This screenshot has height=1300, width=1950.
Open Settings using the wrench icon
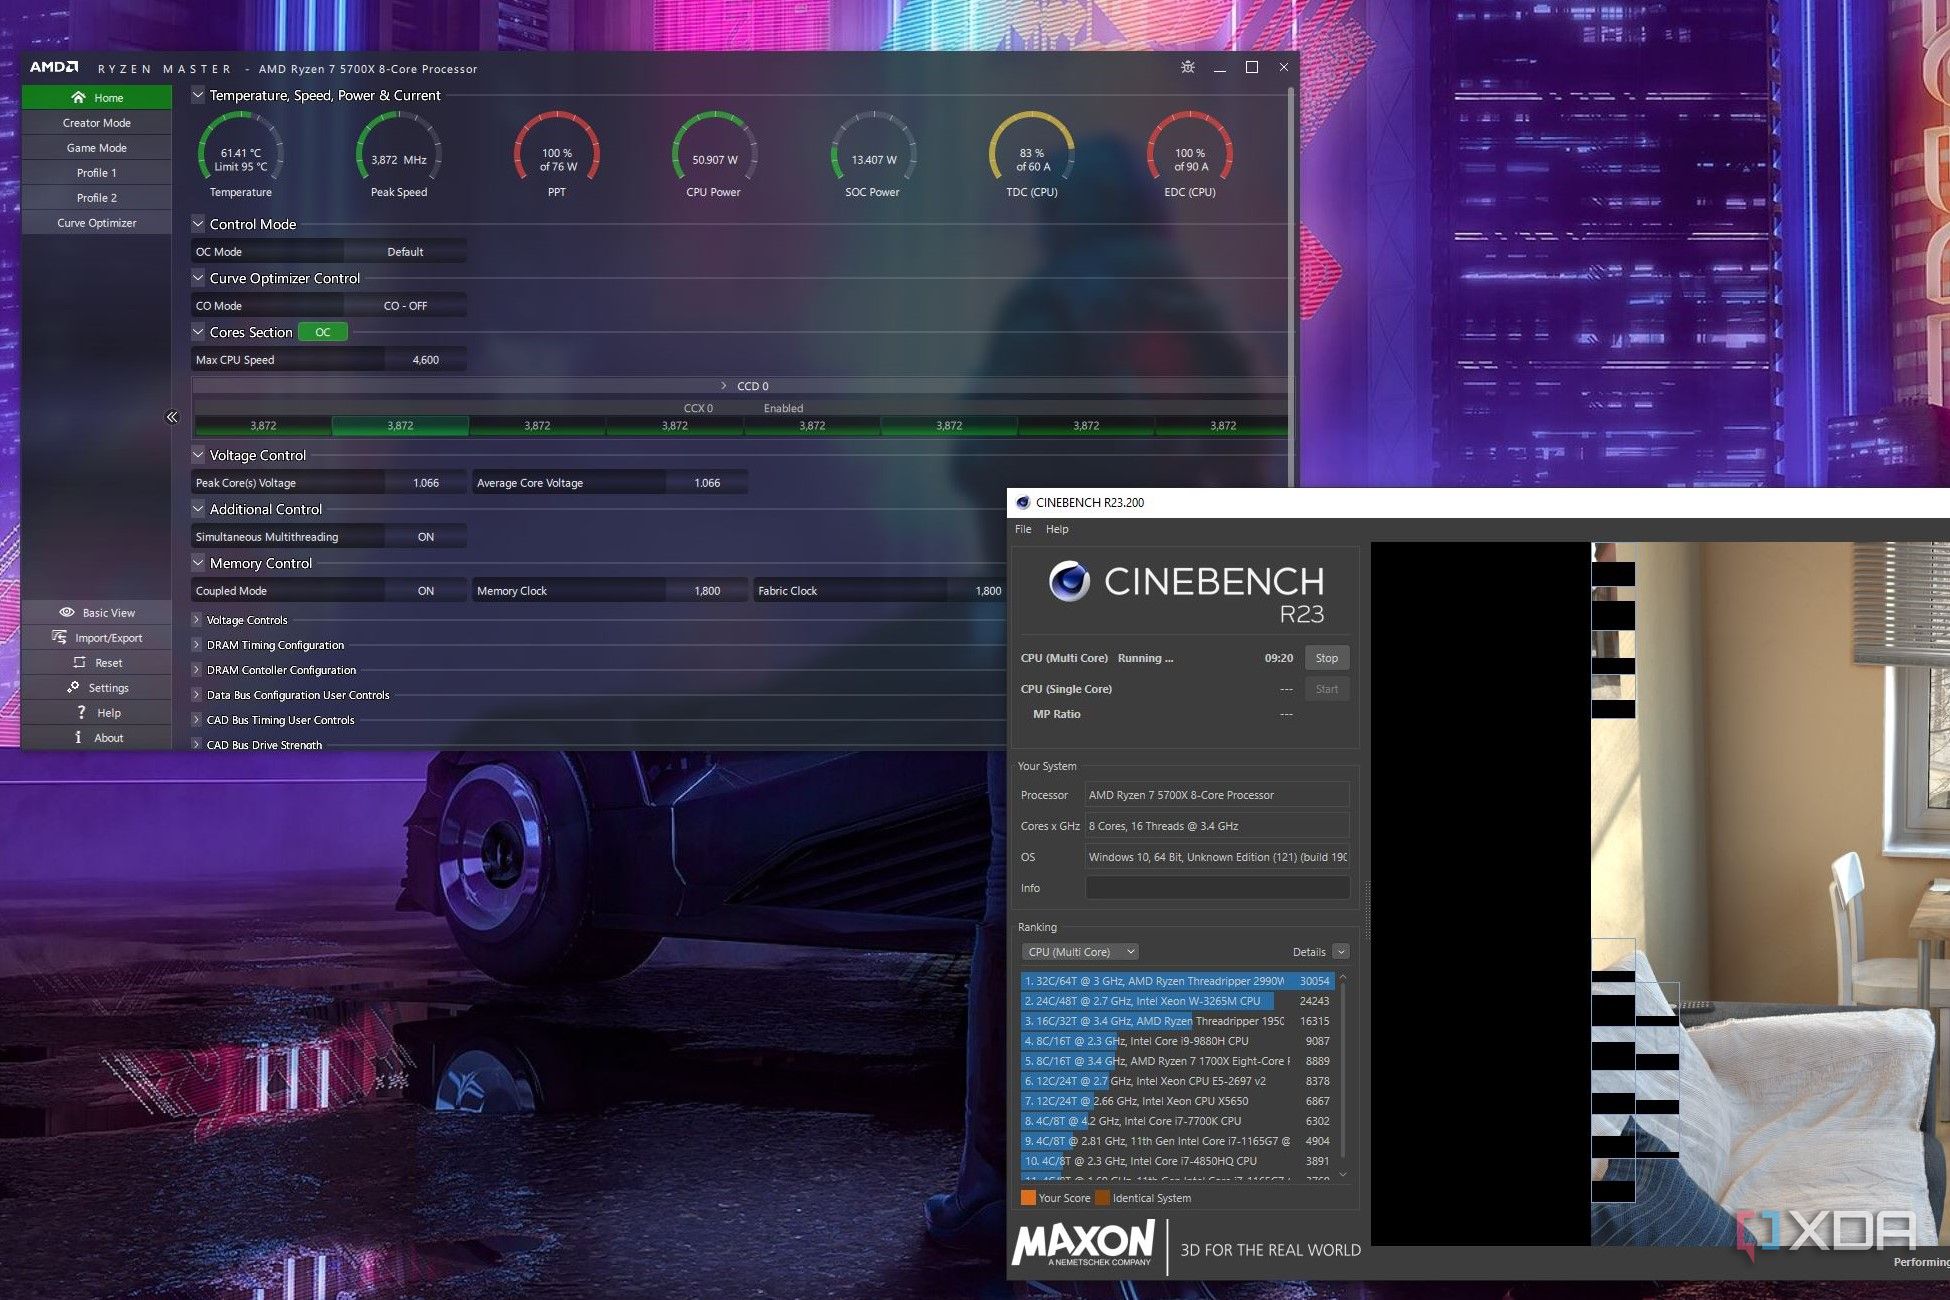(x=73, y=687)
